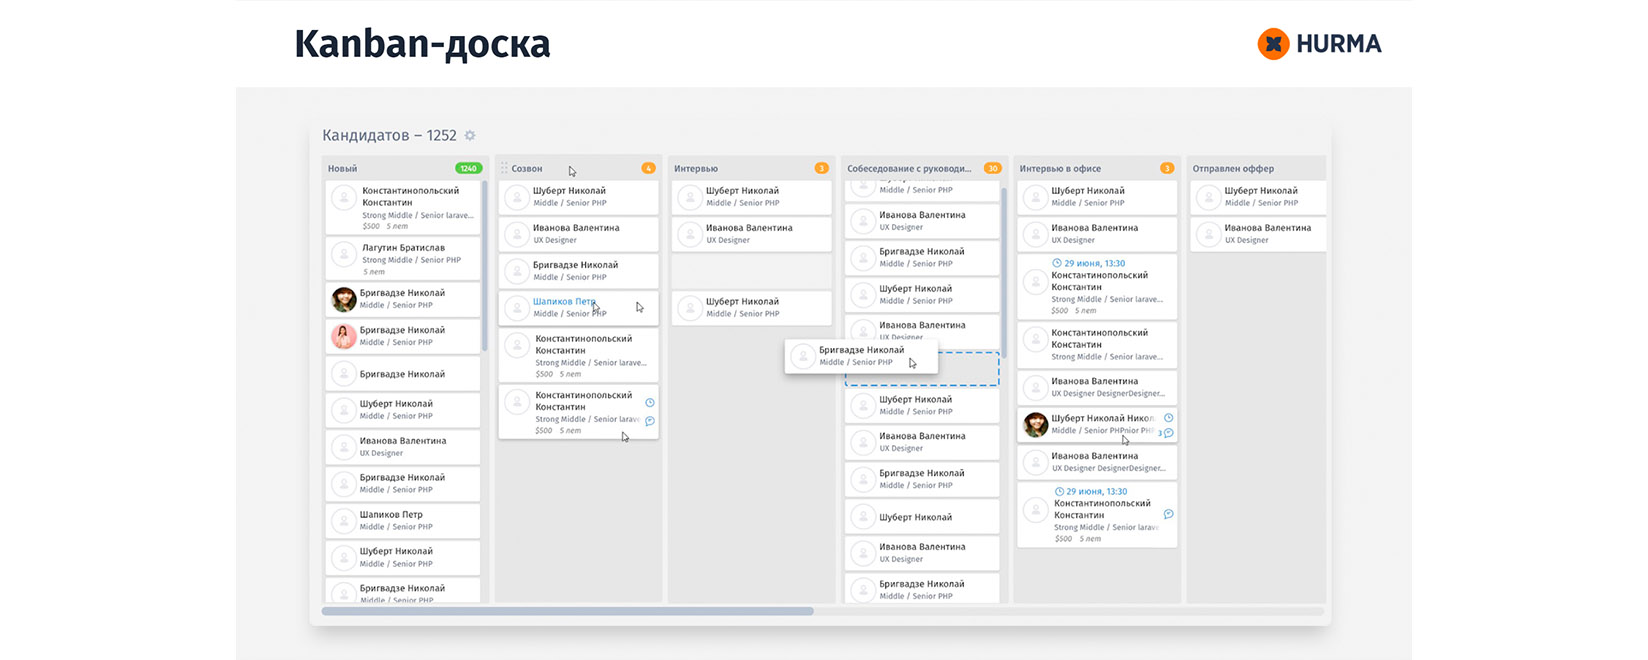1648x660 pixels.
Task: Click dark-haired photo avatar of Бригвадзе Николай in Новый
Action: click(344, 299)
